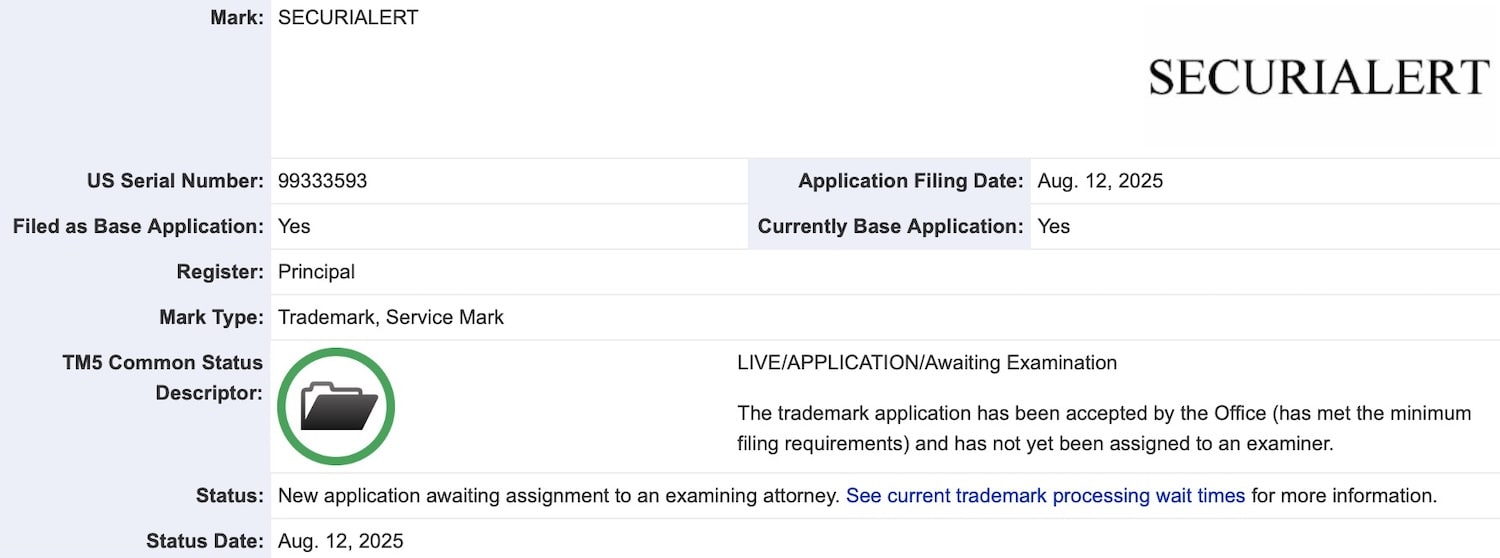This screenshot has height=558, width=1500.
Task: Click the Application Filing Date value Aug. 12, 2025
Action: point(1100,181)
